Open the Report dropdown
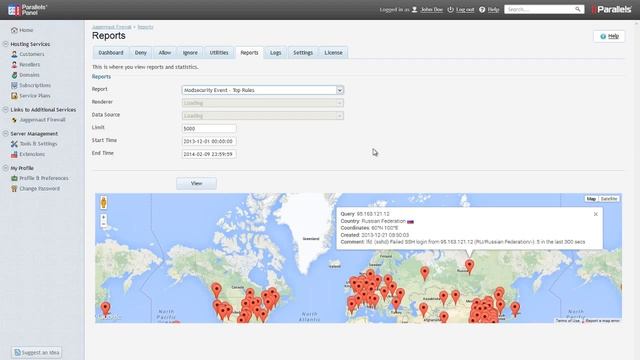This screenshot has width=640, height=360. pyautogui.click(x=262, y=90)
